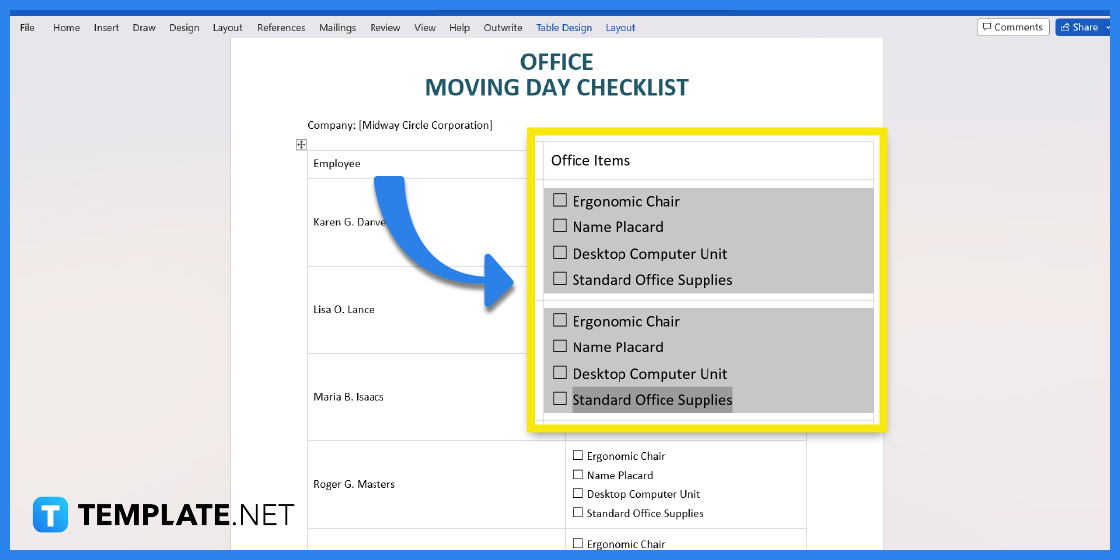Switch to the References tab
The width and height of the screenshot is (1120, 560).
(281, 28)
